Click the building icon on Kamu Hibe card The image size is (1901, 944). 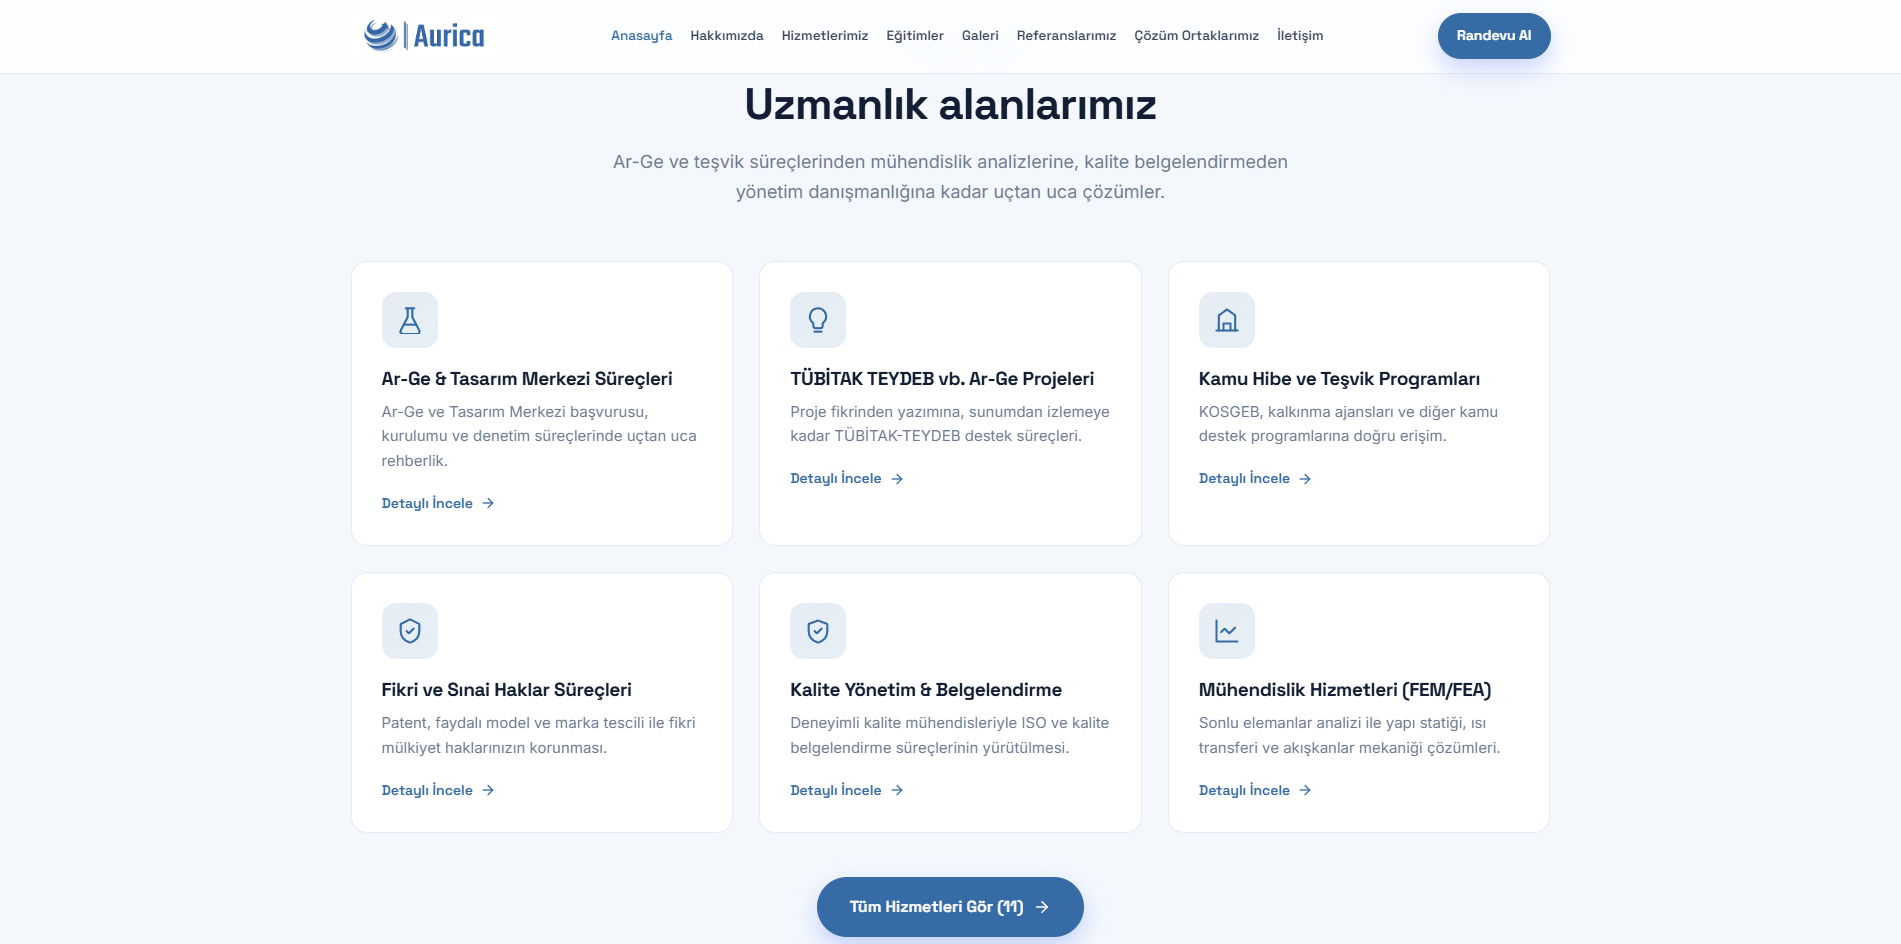(1227, 320)
